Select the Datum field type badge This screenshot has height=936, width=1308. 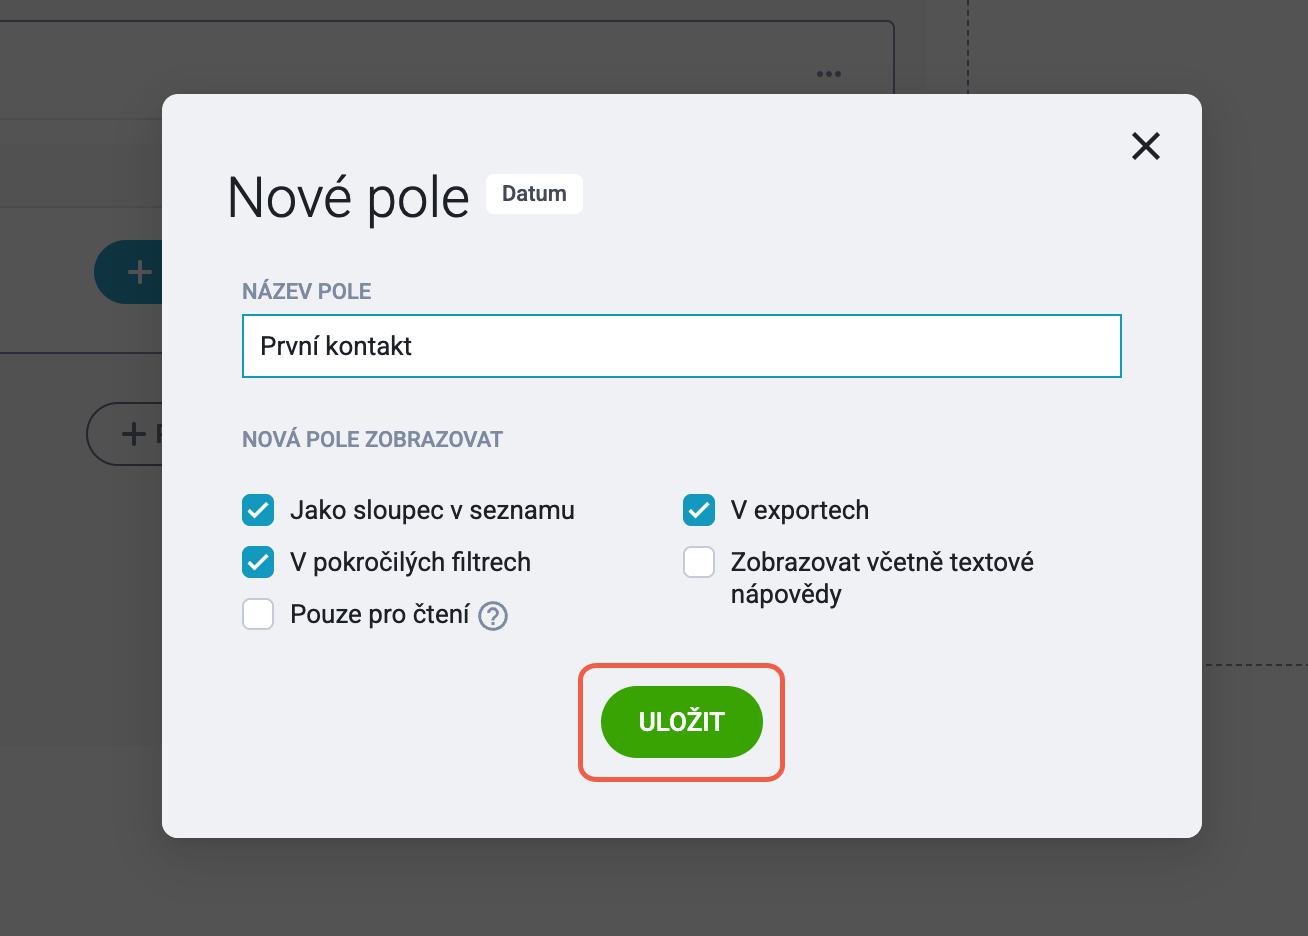point(534,194)
